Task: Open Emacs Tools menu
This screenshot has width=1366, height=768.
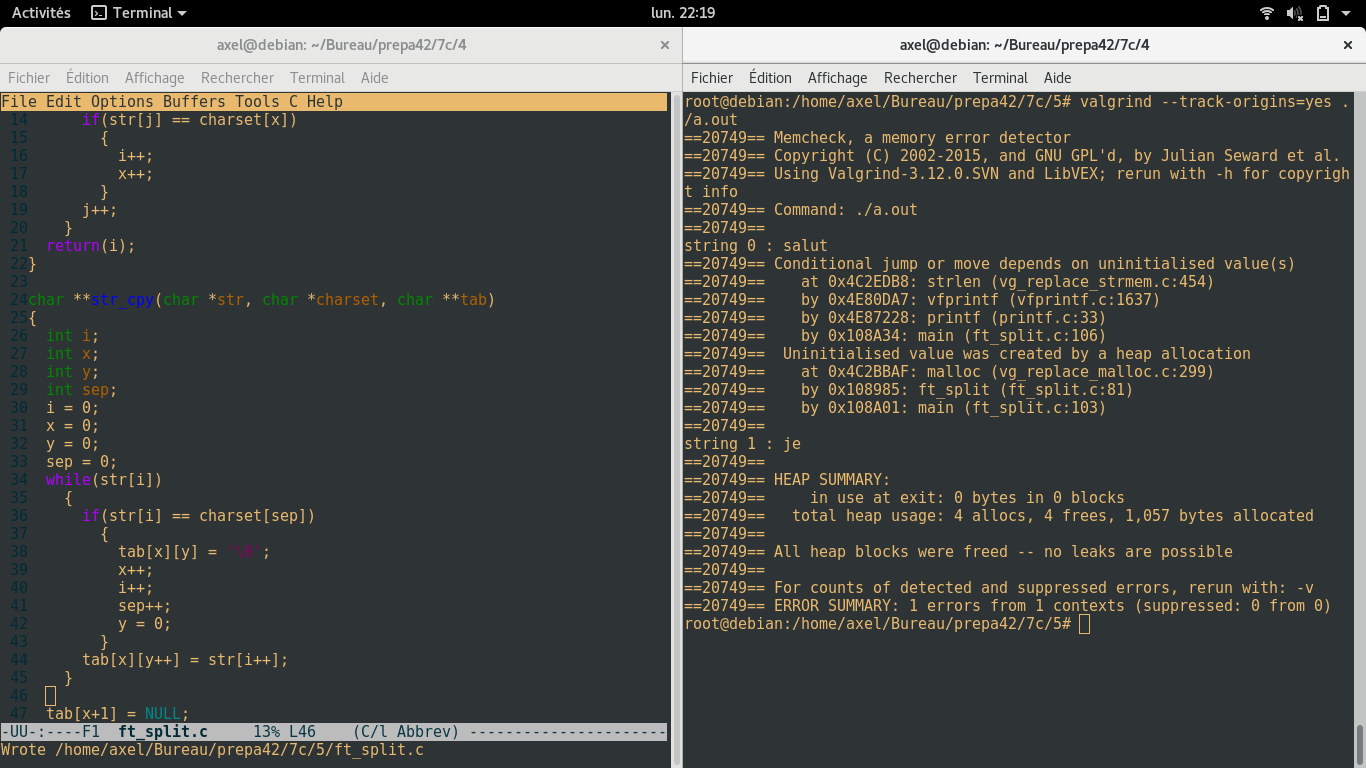Action: (x=257, y=102)
